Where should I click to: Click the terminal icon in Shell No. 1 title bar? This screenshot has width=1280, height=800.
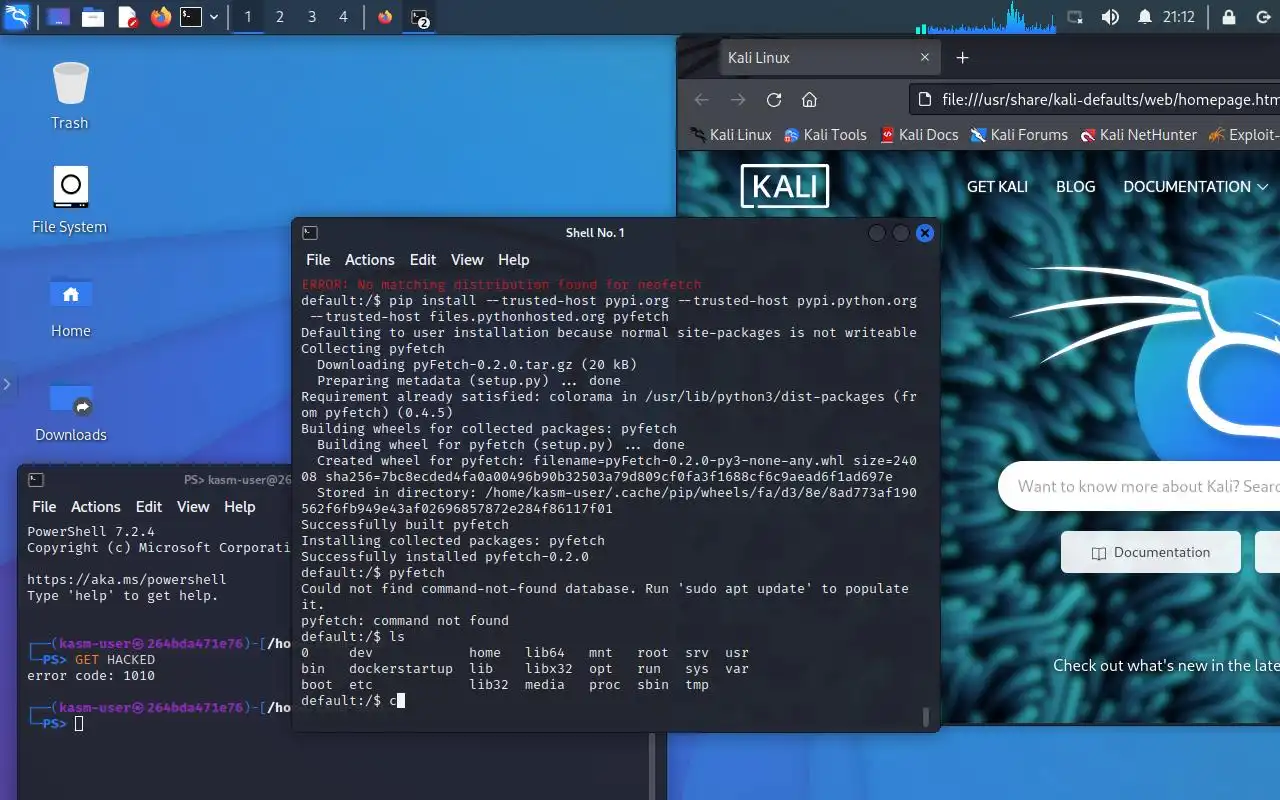click(x=310, y=233)
